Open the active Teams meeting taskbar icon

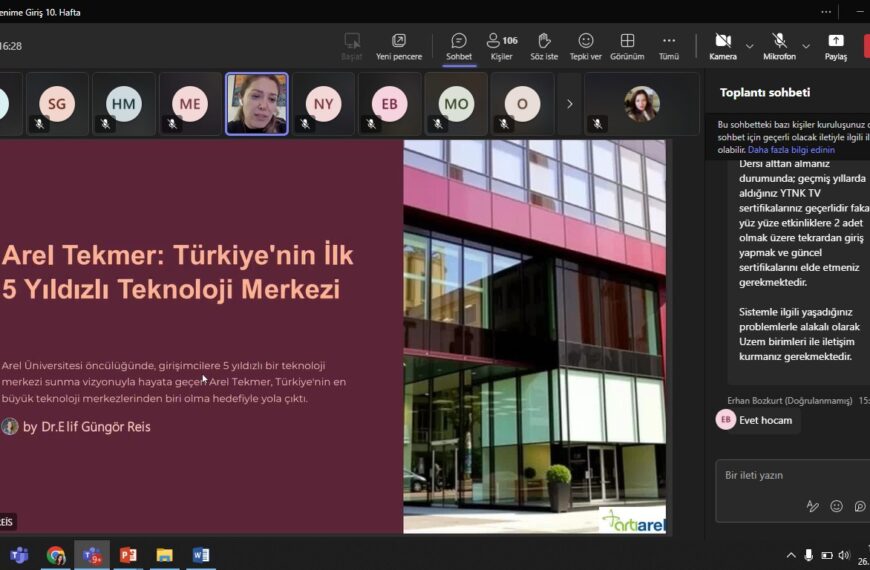pos(92,554)
